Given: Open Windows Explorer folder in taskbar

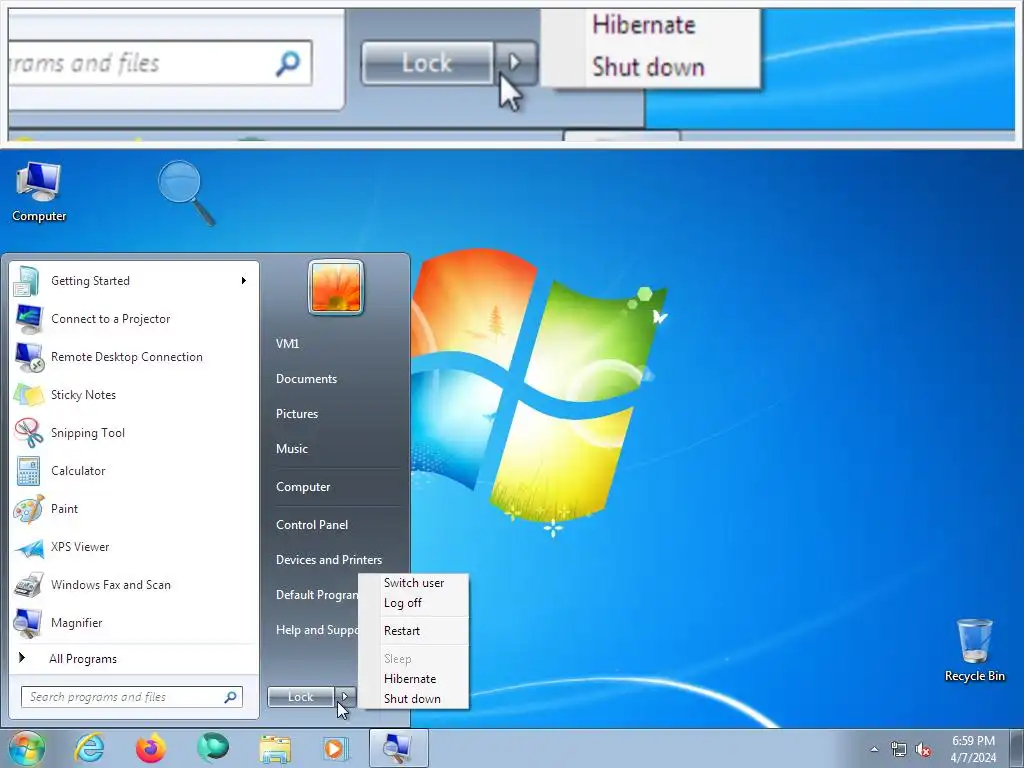Looking at the screenshot, I should [275, 748].
